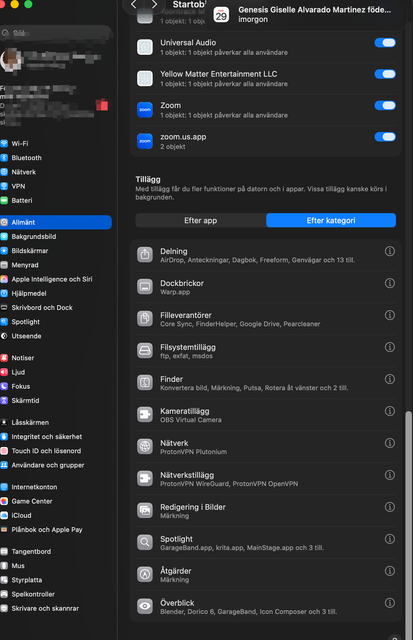Switch to Efter app tab
This screenshot has width=413, height=640.
(x=200, y=220)
